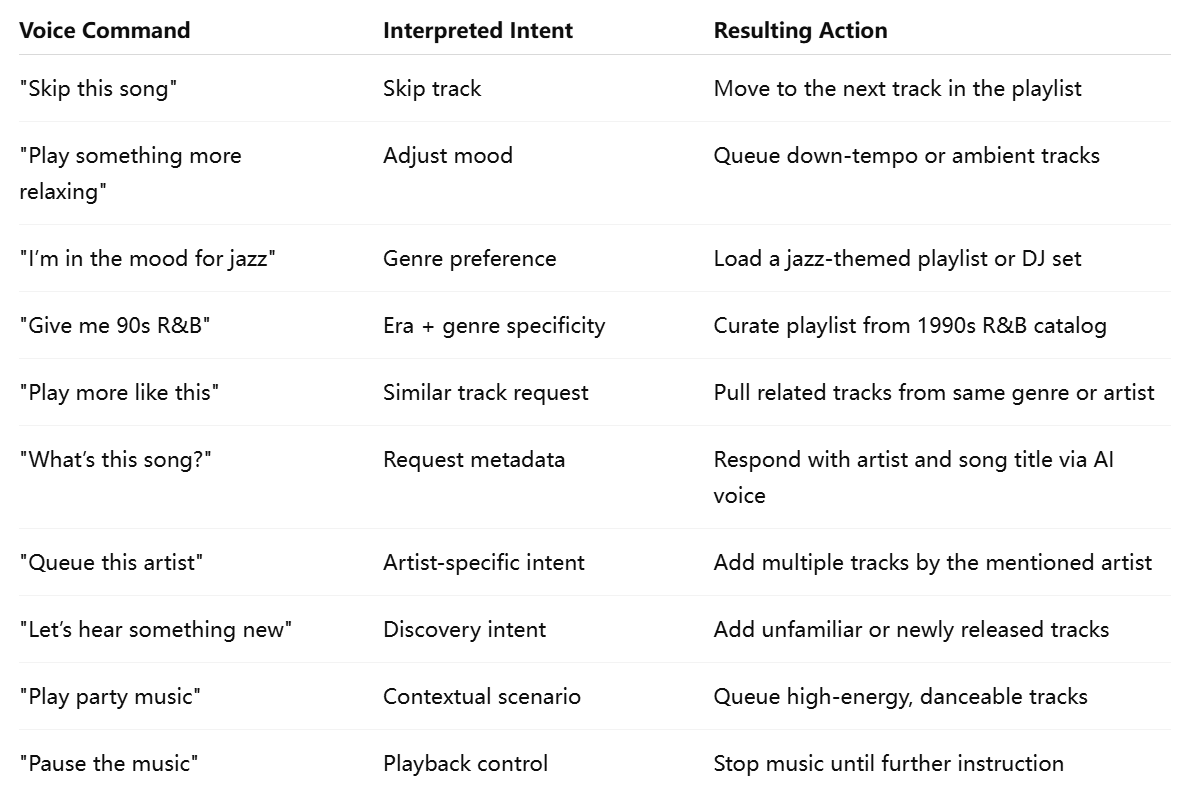
Task: Select "Queue high-energy, danceable tracks" text
Action: (900, 697)
